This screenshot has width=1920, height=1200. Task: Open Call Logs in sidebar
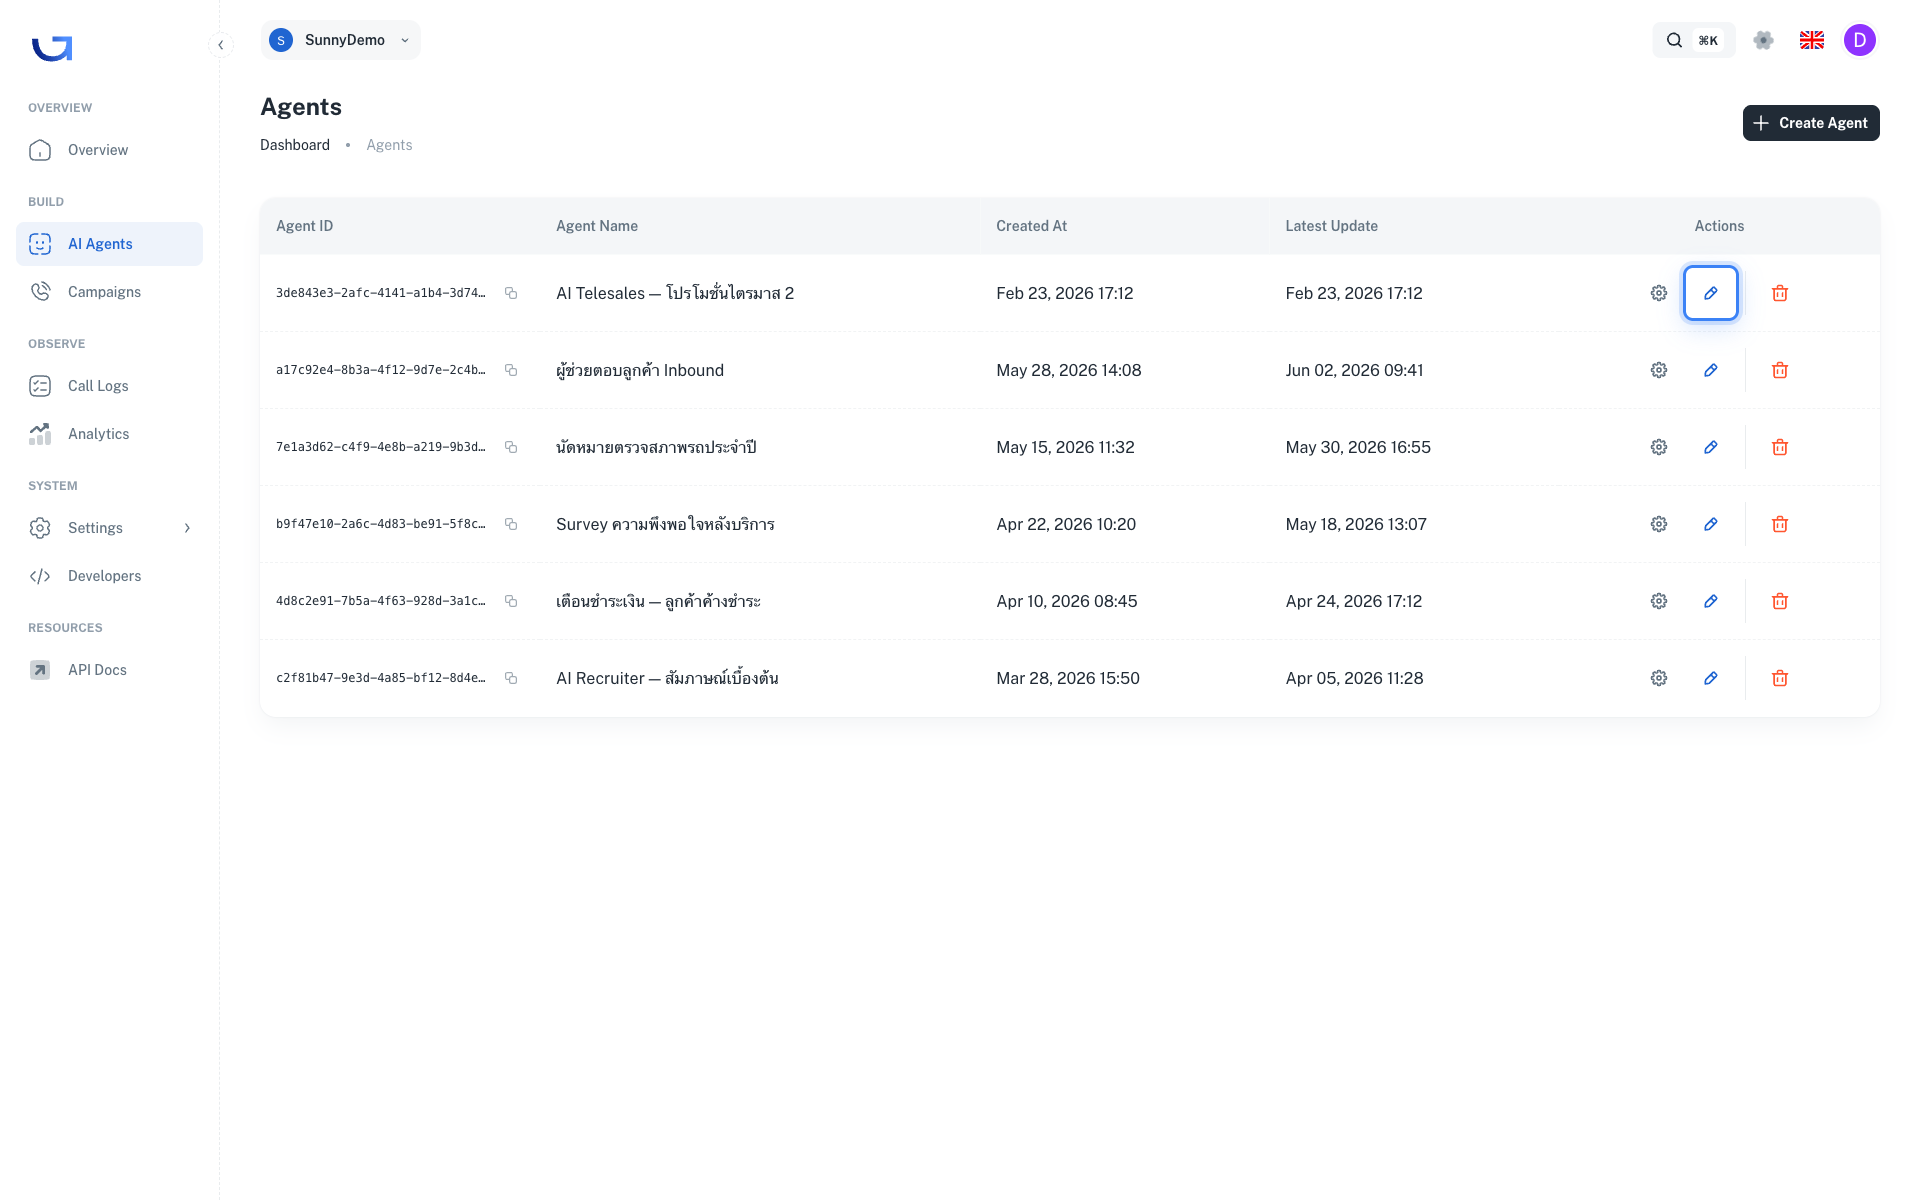coord(110,386)
